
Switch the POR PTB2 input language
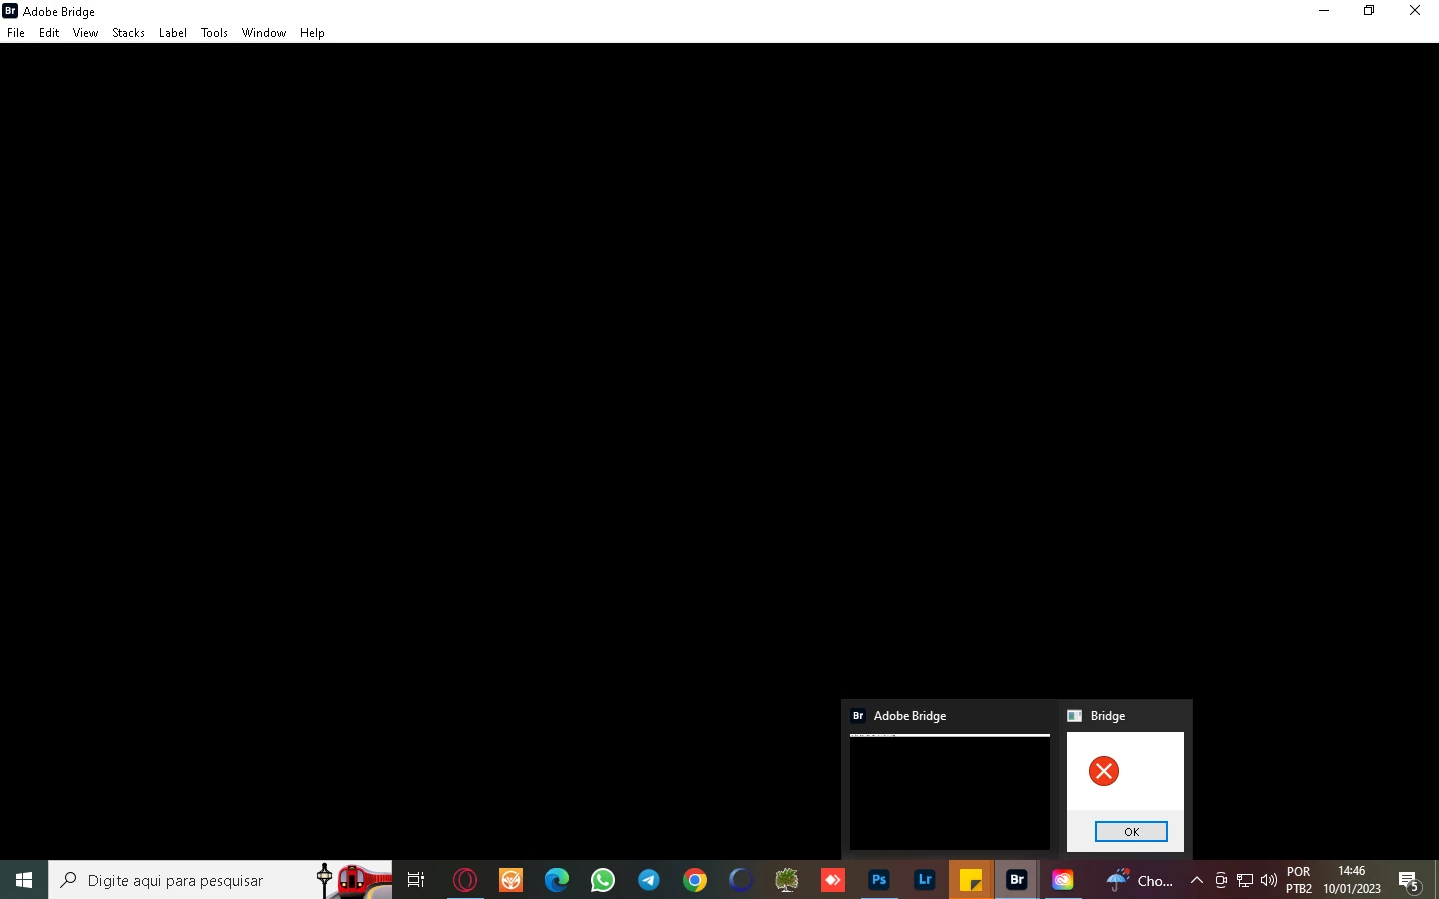click(x=1299, y=880)
